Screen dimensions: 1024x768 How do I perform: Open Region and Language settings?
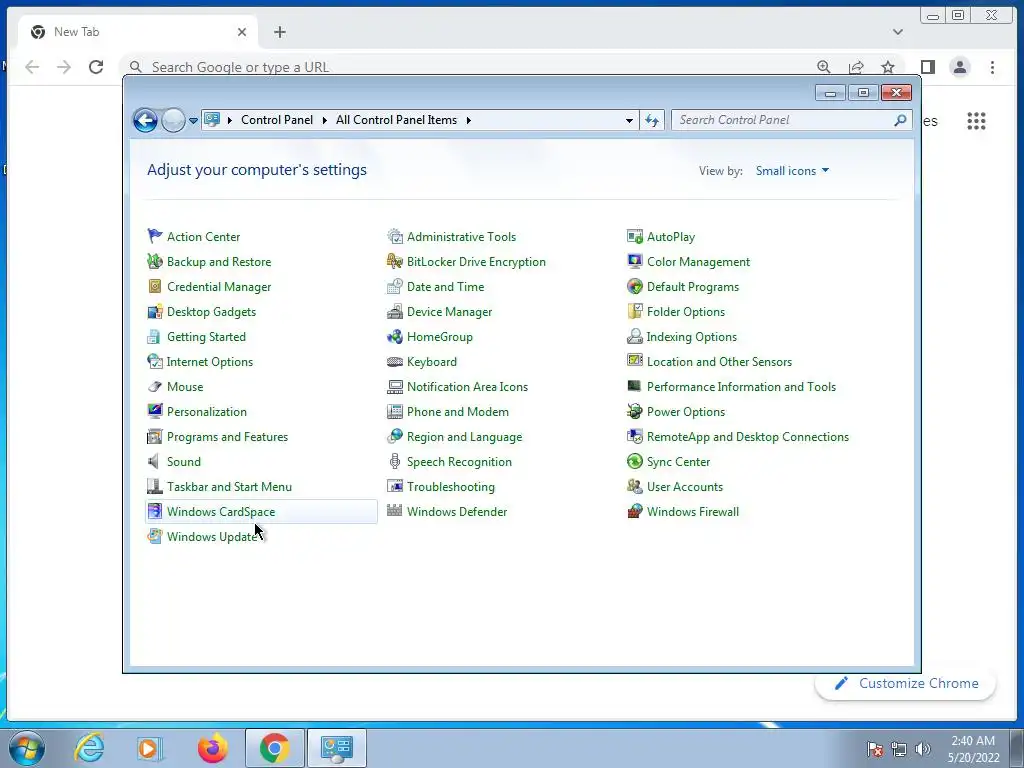point(464,437)
